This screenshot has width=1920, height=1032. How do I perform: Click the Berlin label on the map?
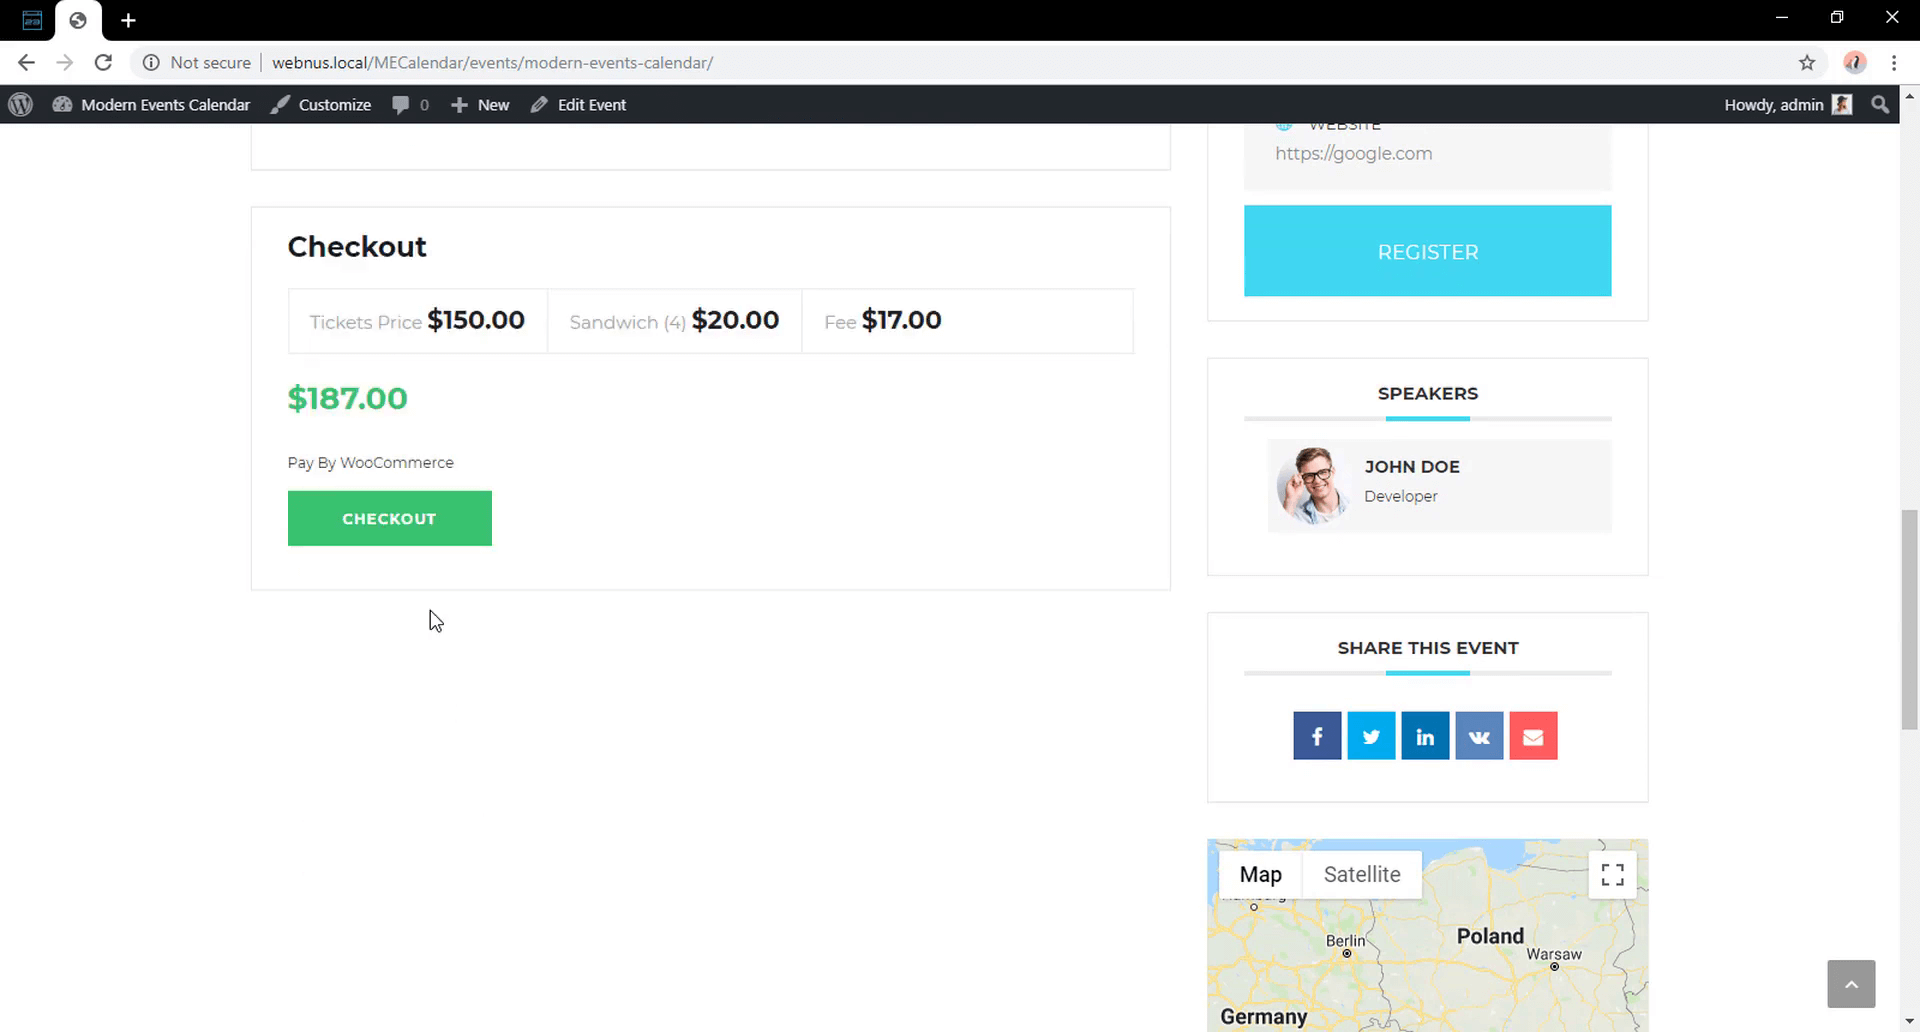coord(1345,941)
